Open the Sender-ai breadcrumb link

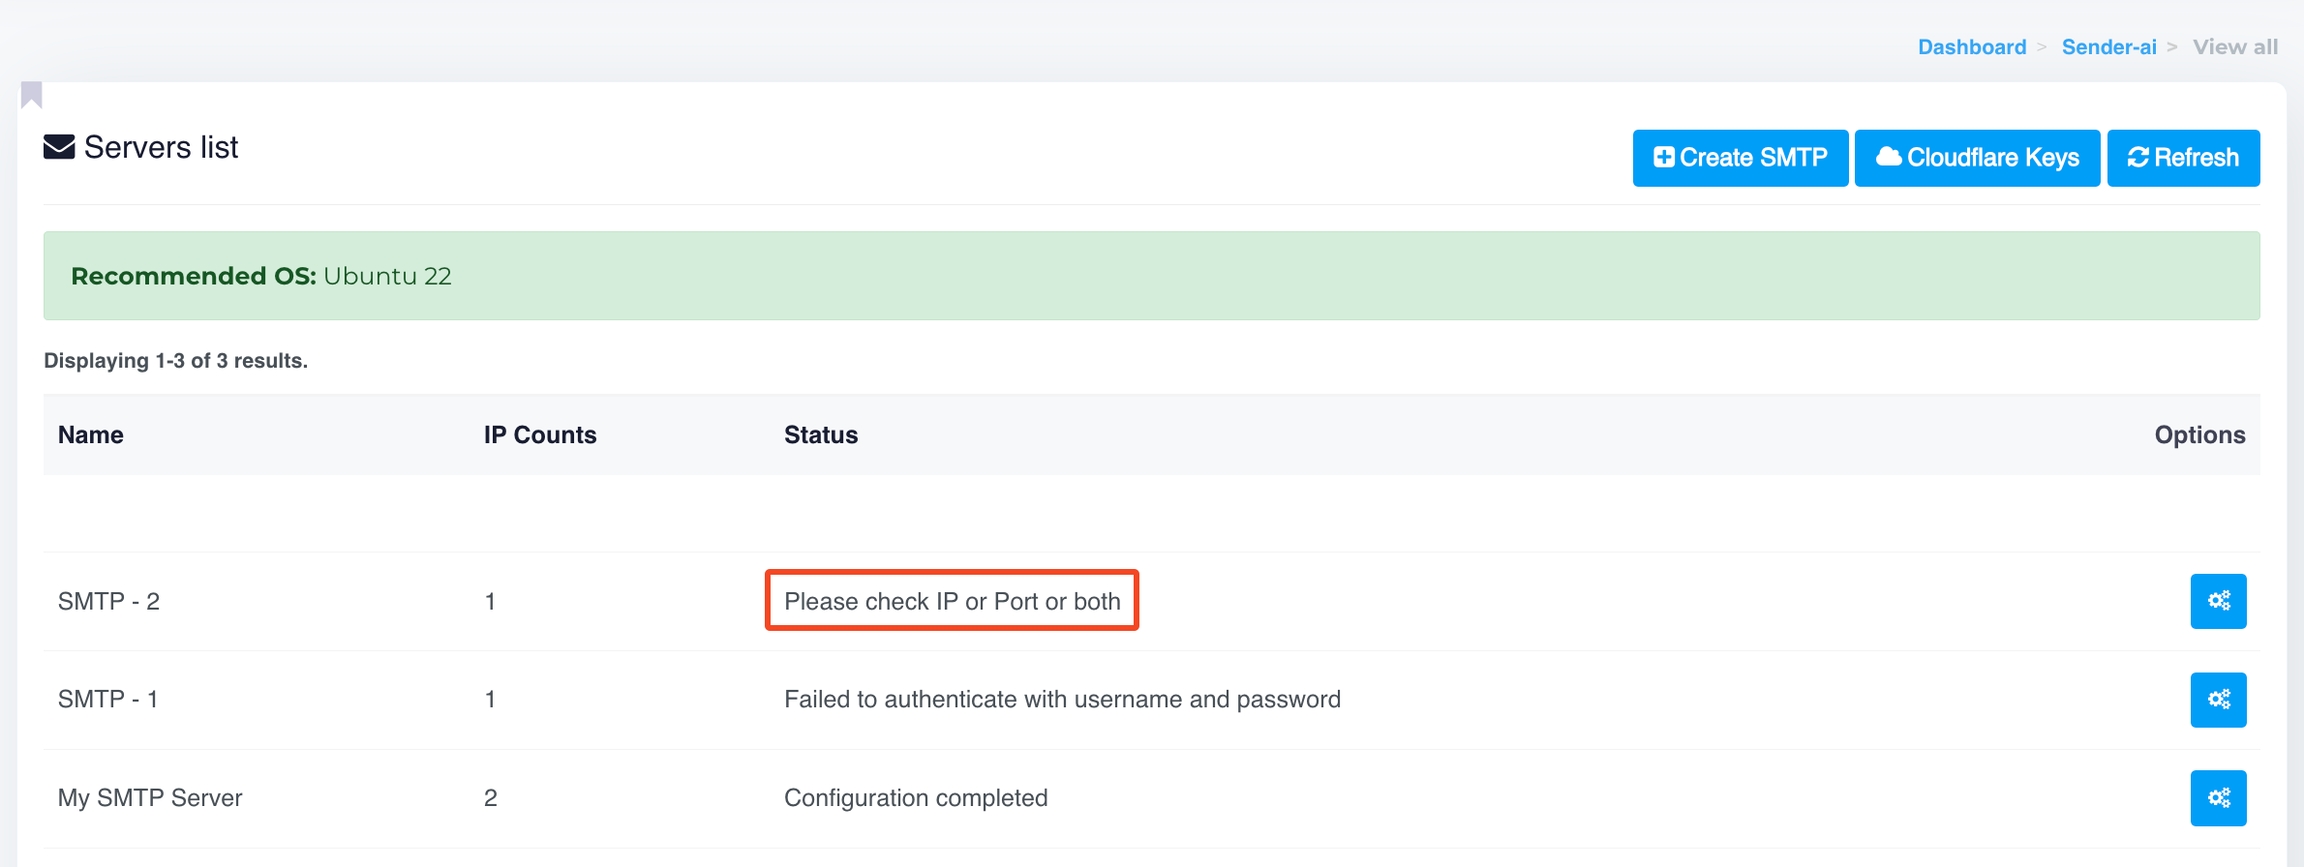click(x=2108, y=47)
